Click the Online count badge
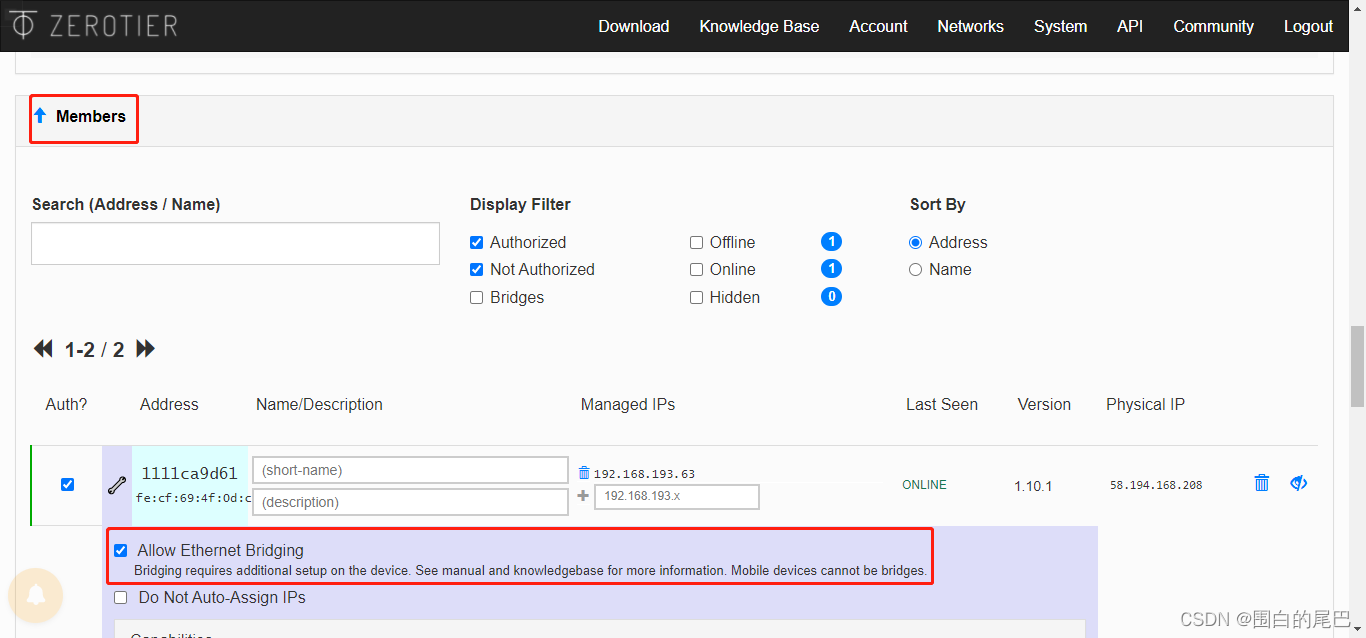Image resolution: width=1366 pixels, height=638 pixels. pos(831,269)
